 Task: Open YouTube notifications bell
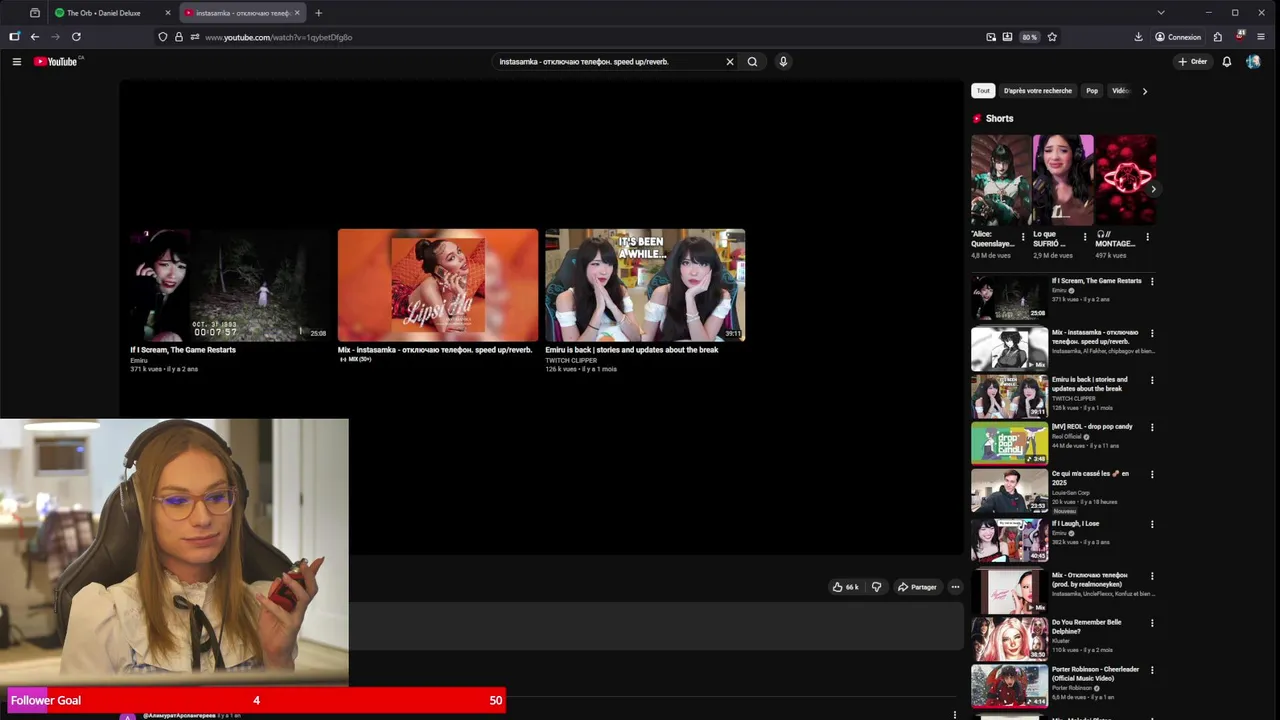(1227, 62)
